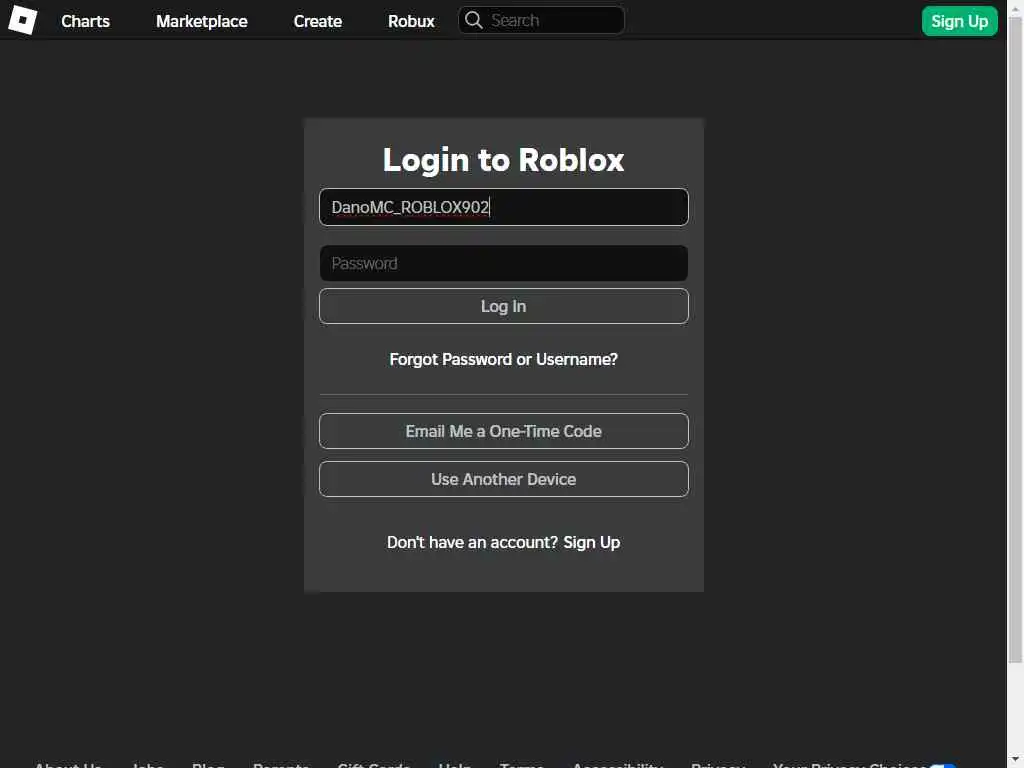1024x768 pixels.
Task: Click the vertical page scrollbar thumb
Action: tap(1015, 340)
